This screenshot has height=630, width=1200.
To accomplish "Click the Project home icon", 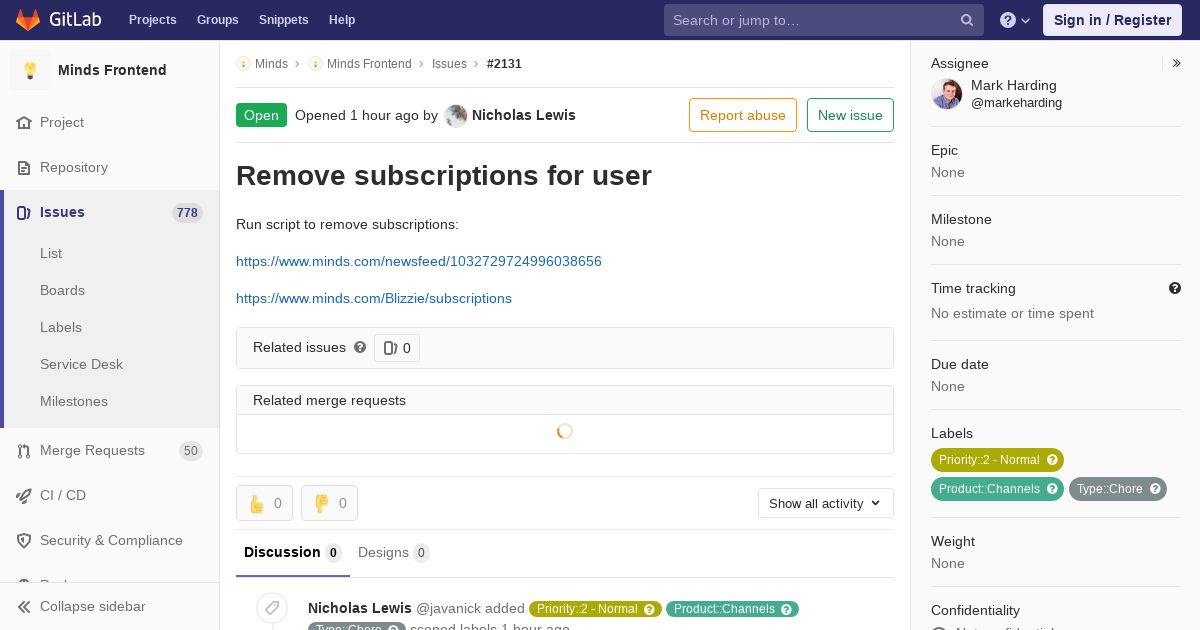I will (24, 122).
